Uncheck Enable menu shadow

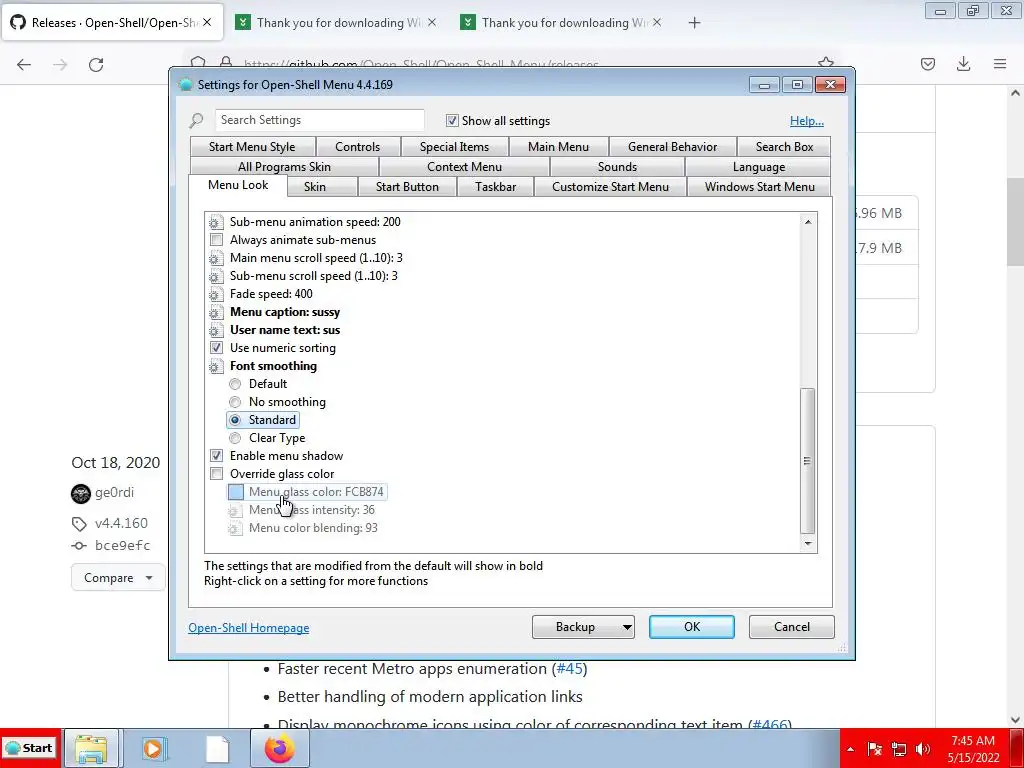pyautogui.click(x=216, y=456)
